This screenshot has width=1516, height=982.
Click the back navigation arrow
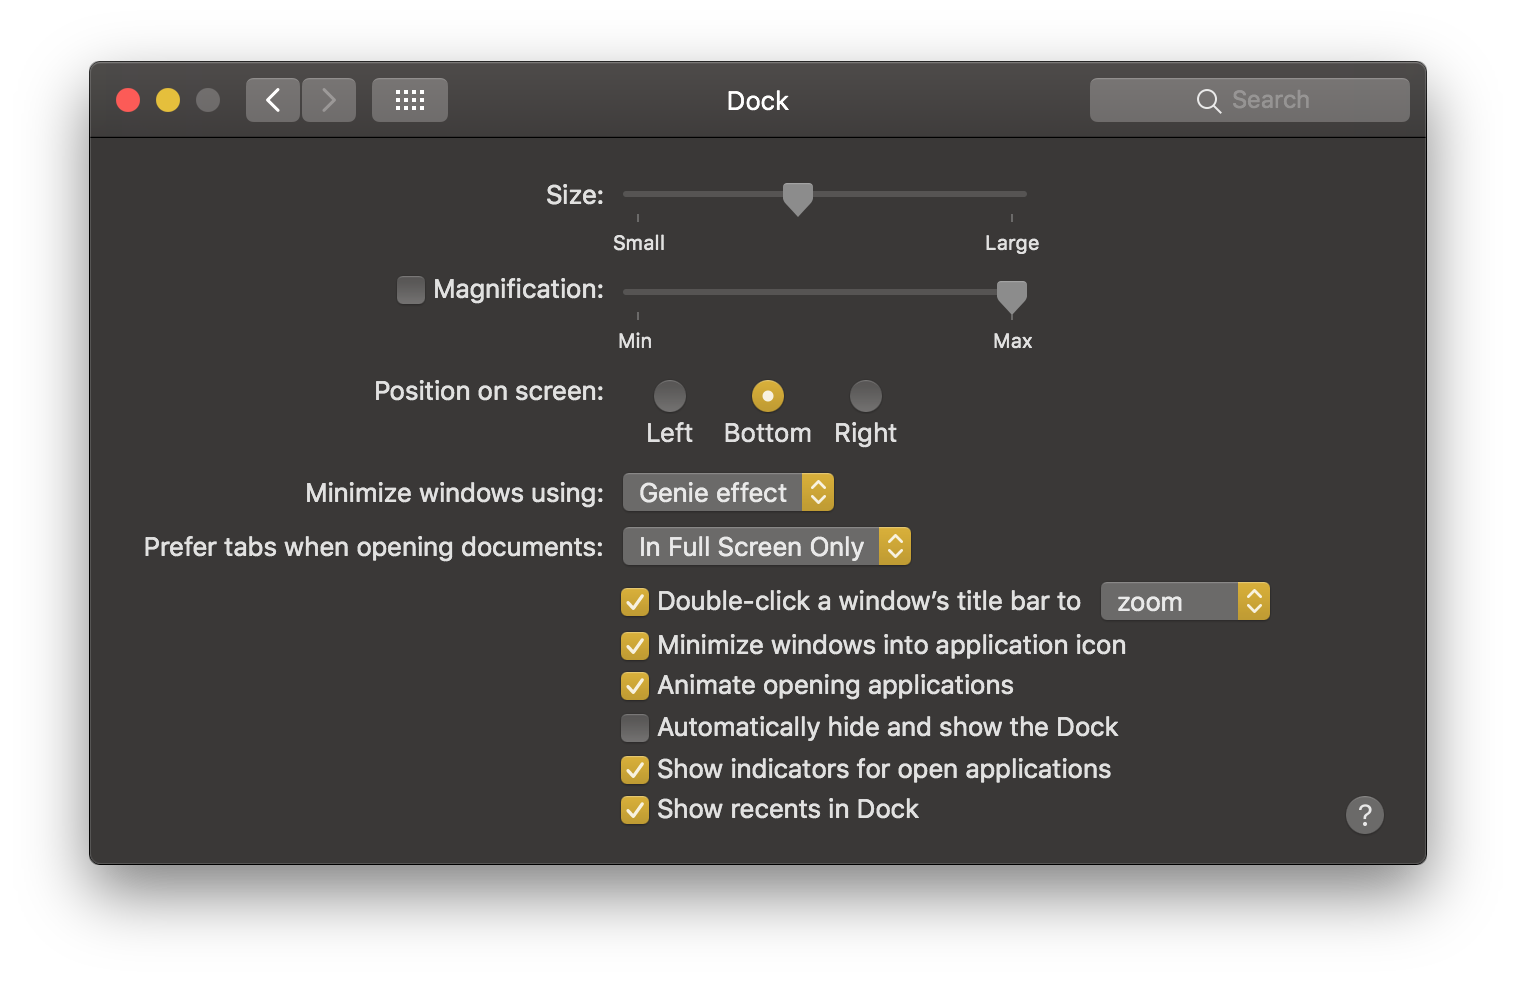click(x=273, y=100)
